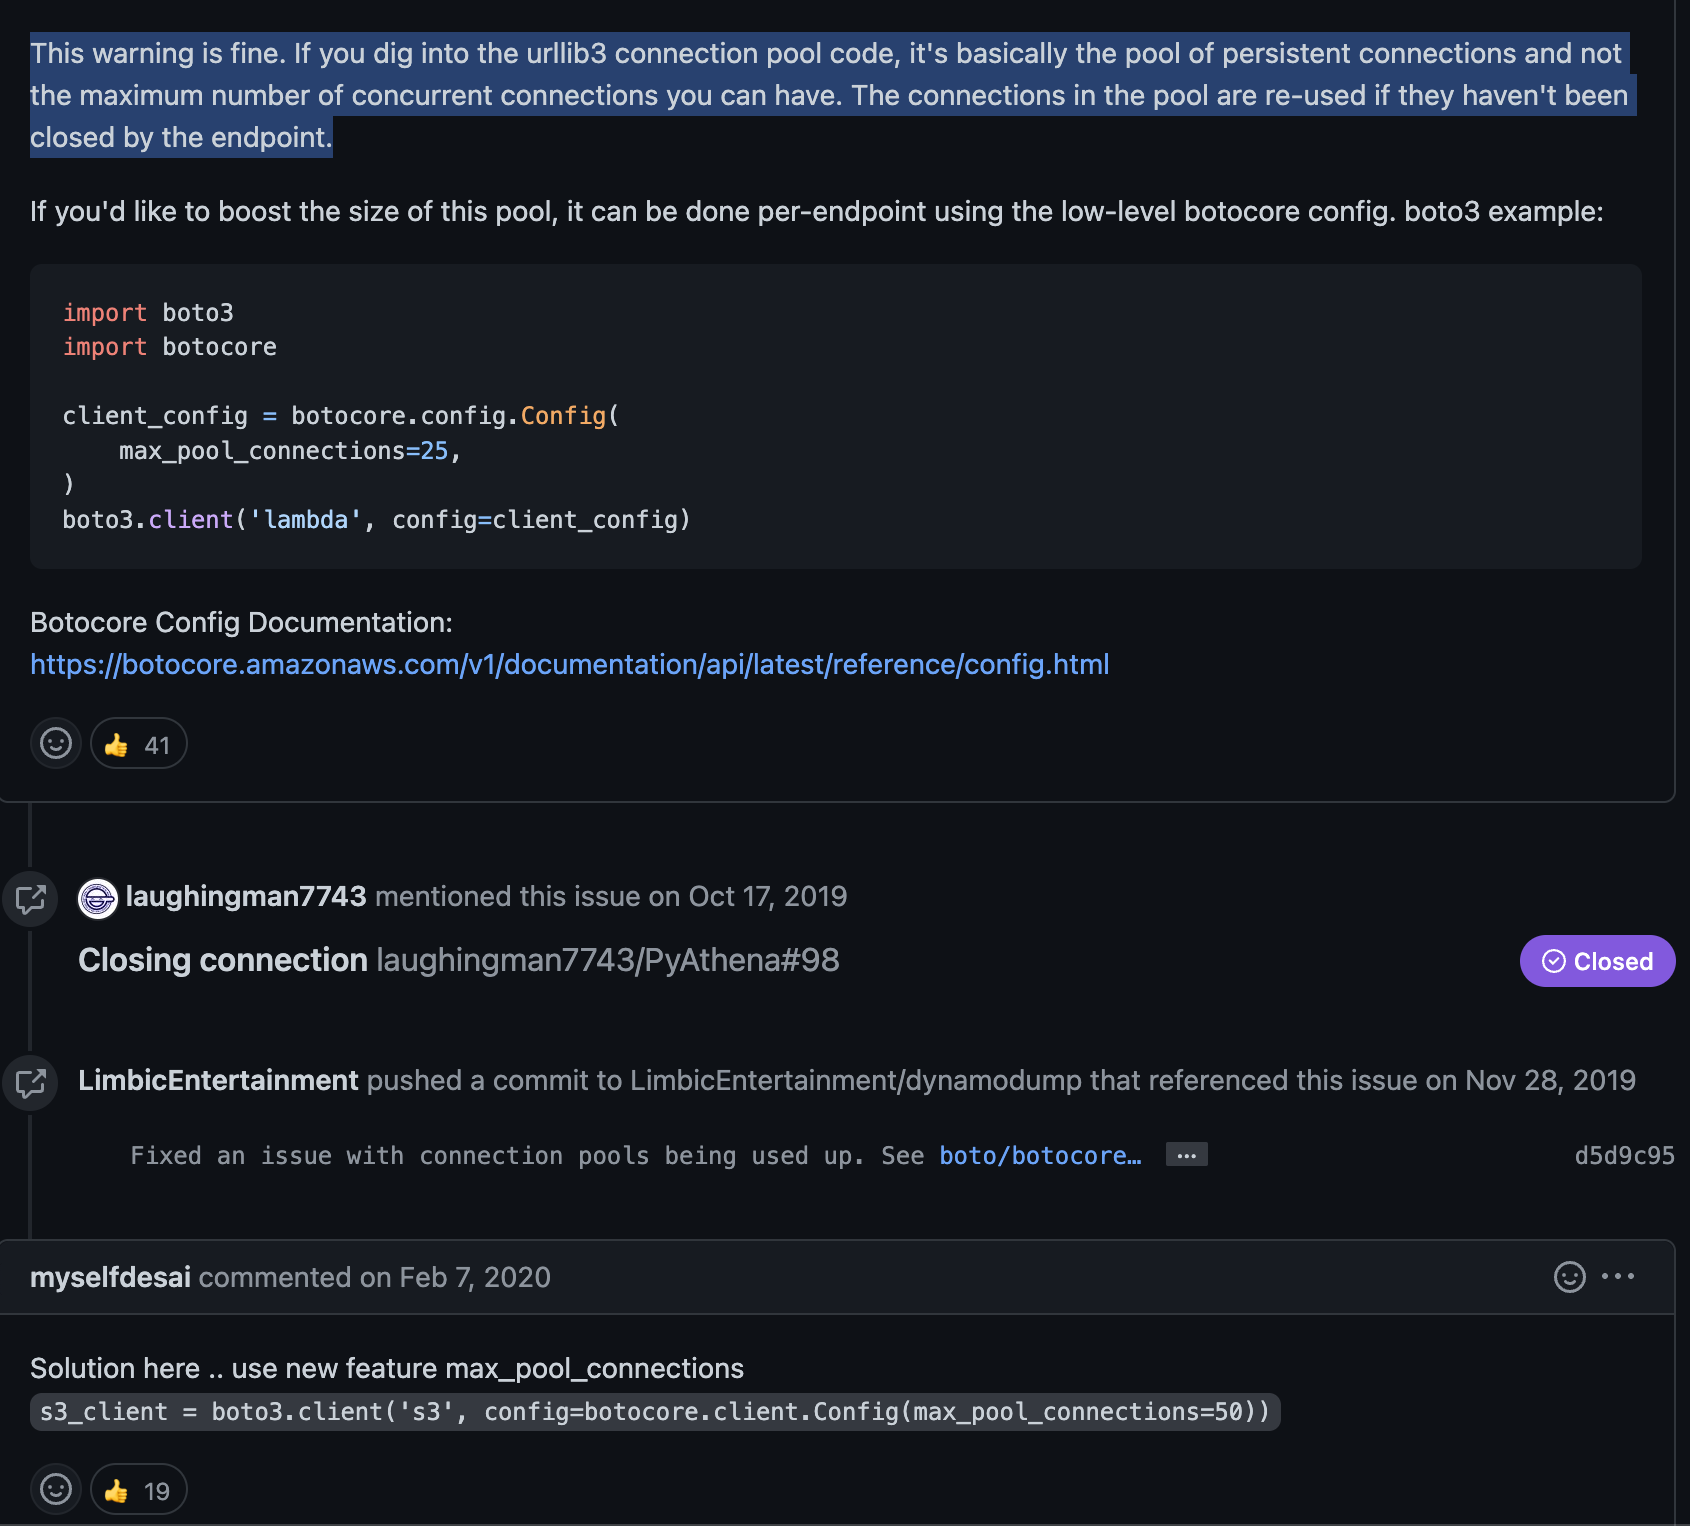Click laughingman7743's circular avatar icon
Screen dimensions: 1690x1526
click(x=97, y=898)
